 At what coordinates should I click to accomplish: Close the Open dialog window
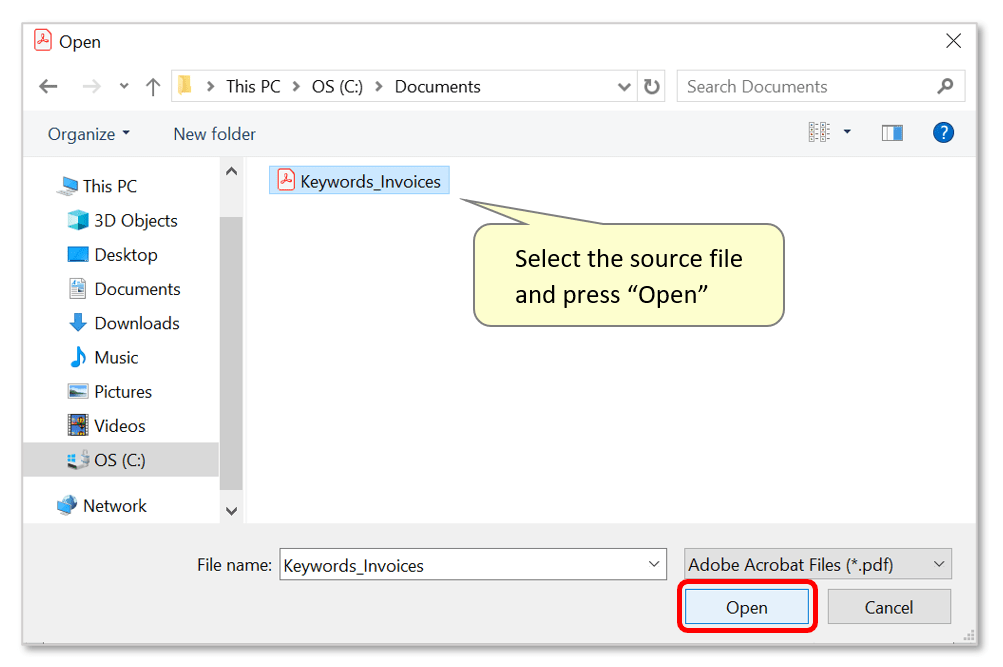pos(953,41)
